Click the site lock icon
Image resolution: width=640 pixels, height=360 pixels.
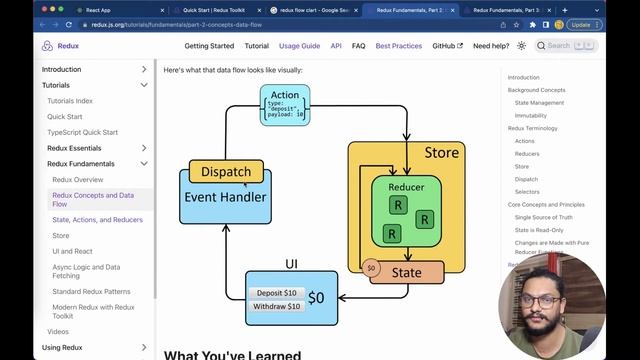(x=84, y=25)
